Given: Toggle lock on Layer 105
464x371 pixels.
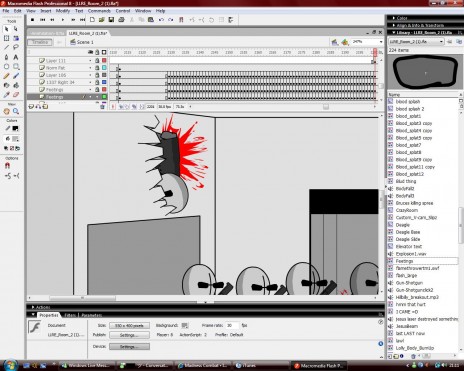Looking at the screenshot, I should point(97,75).
